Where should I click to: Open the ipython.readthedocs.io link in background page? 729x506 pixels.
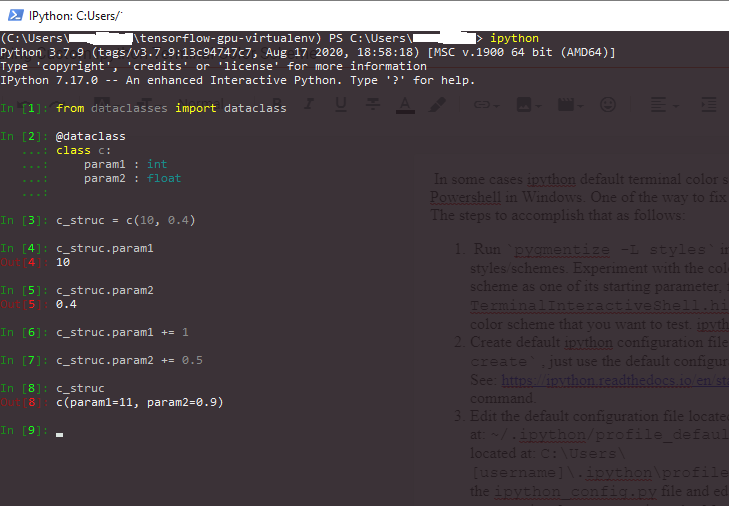[x=615, y=380]
